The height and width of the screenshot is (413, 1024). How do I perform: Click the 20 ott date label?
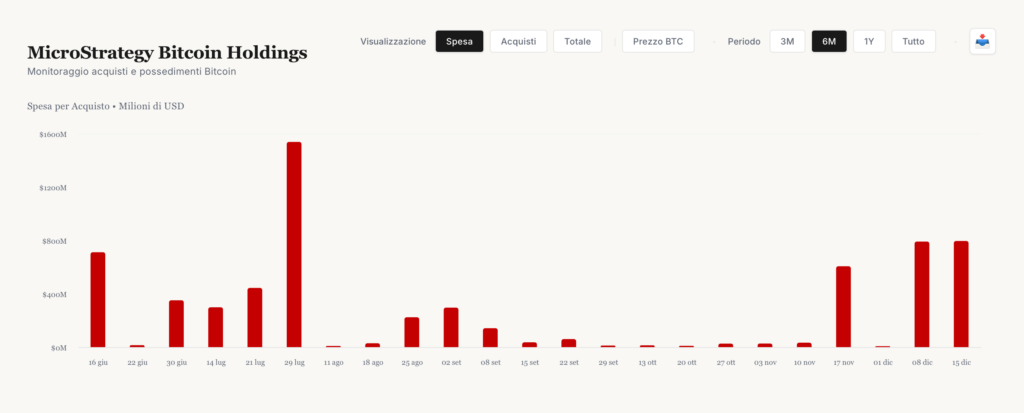686,362
